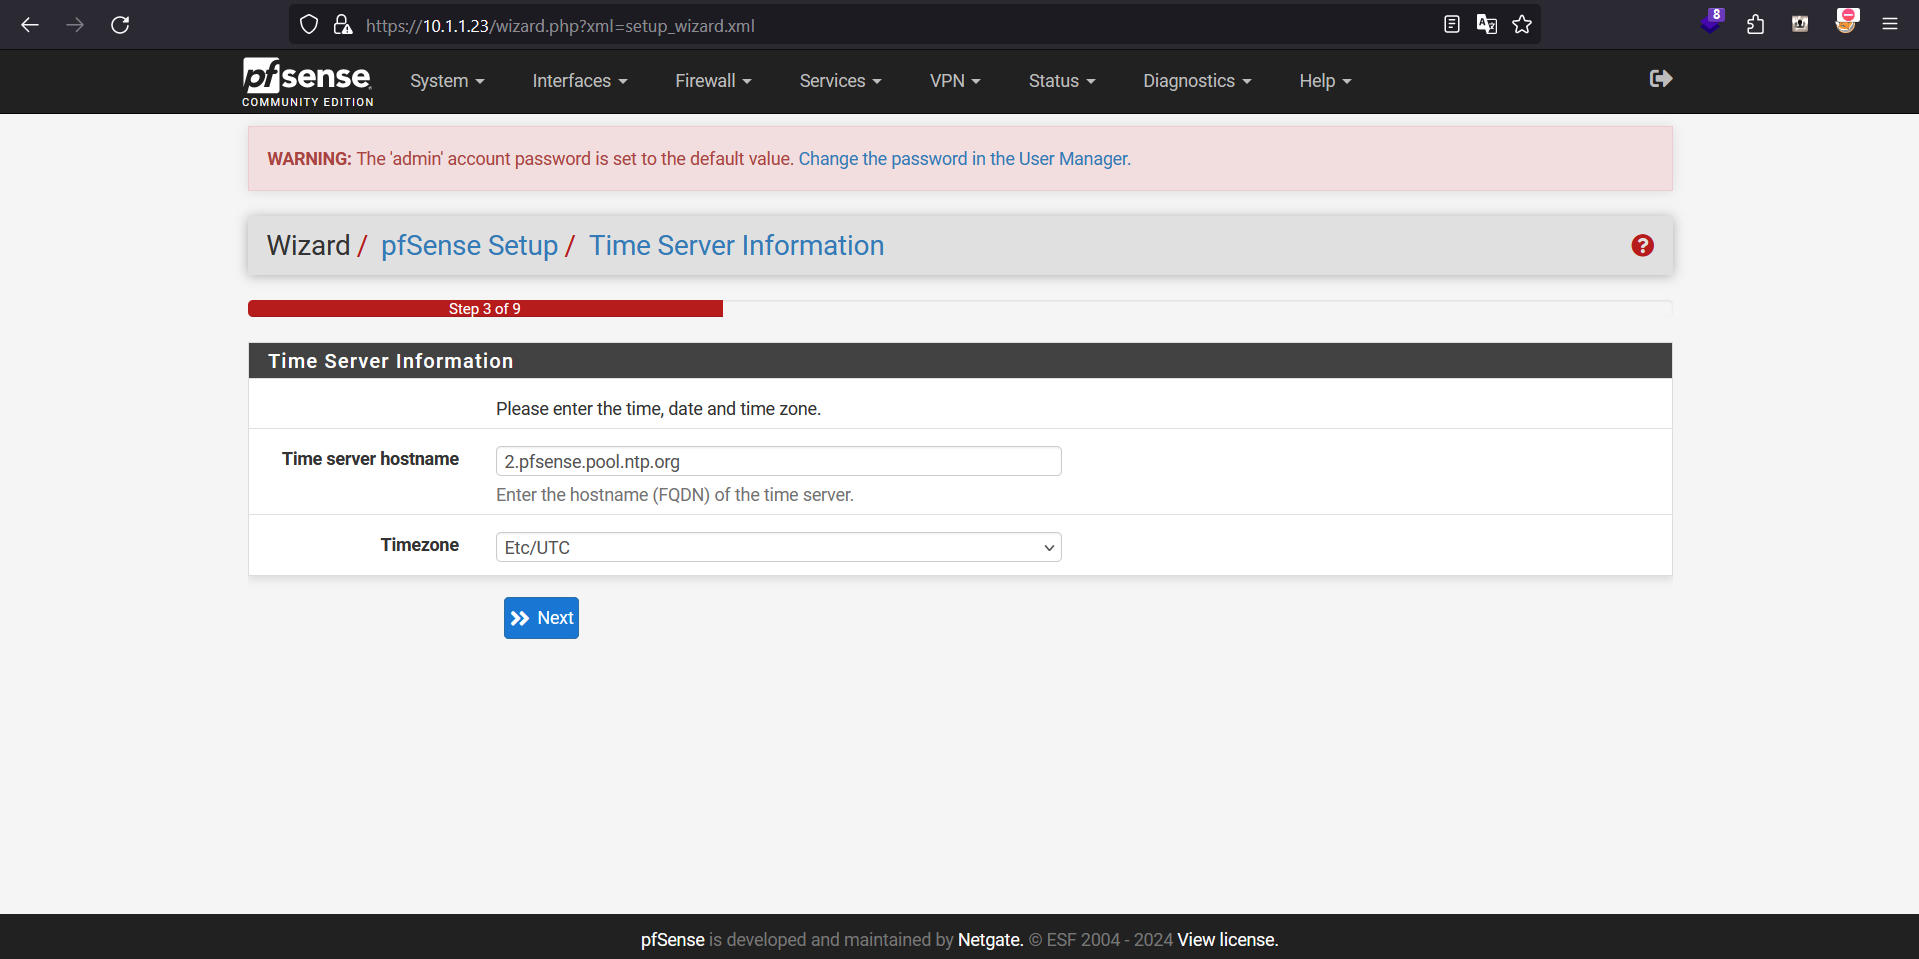
Task: Open the red help question mark icon
Action: point(1642,246)
